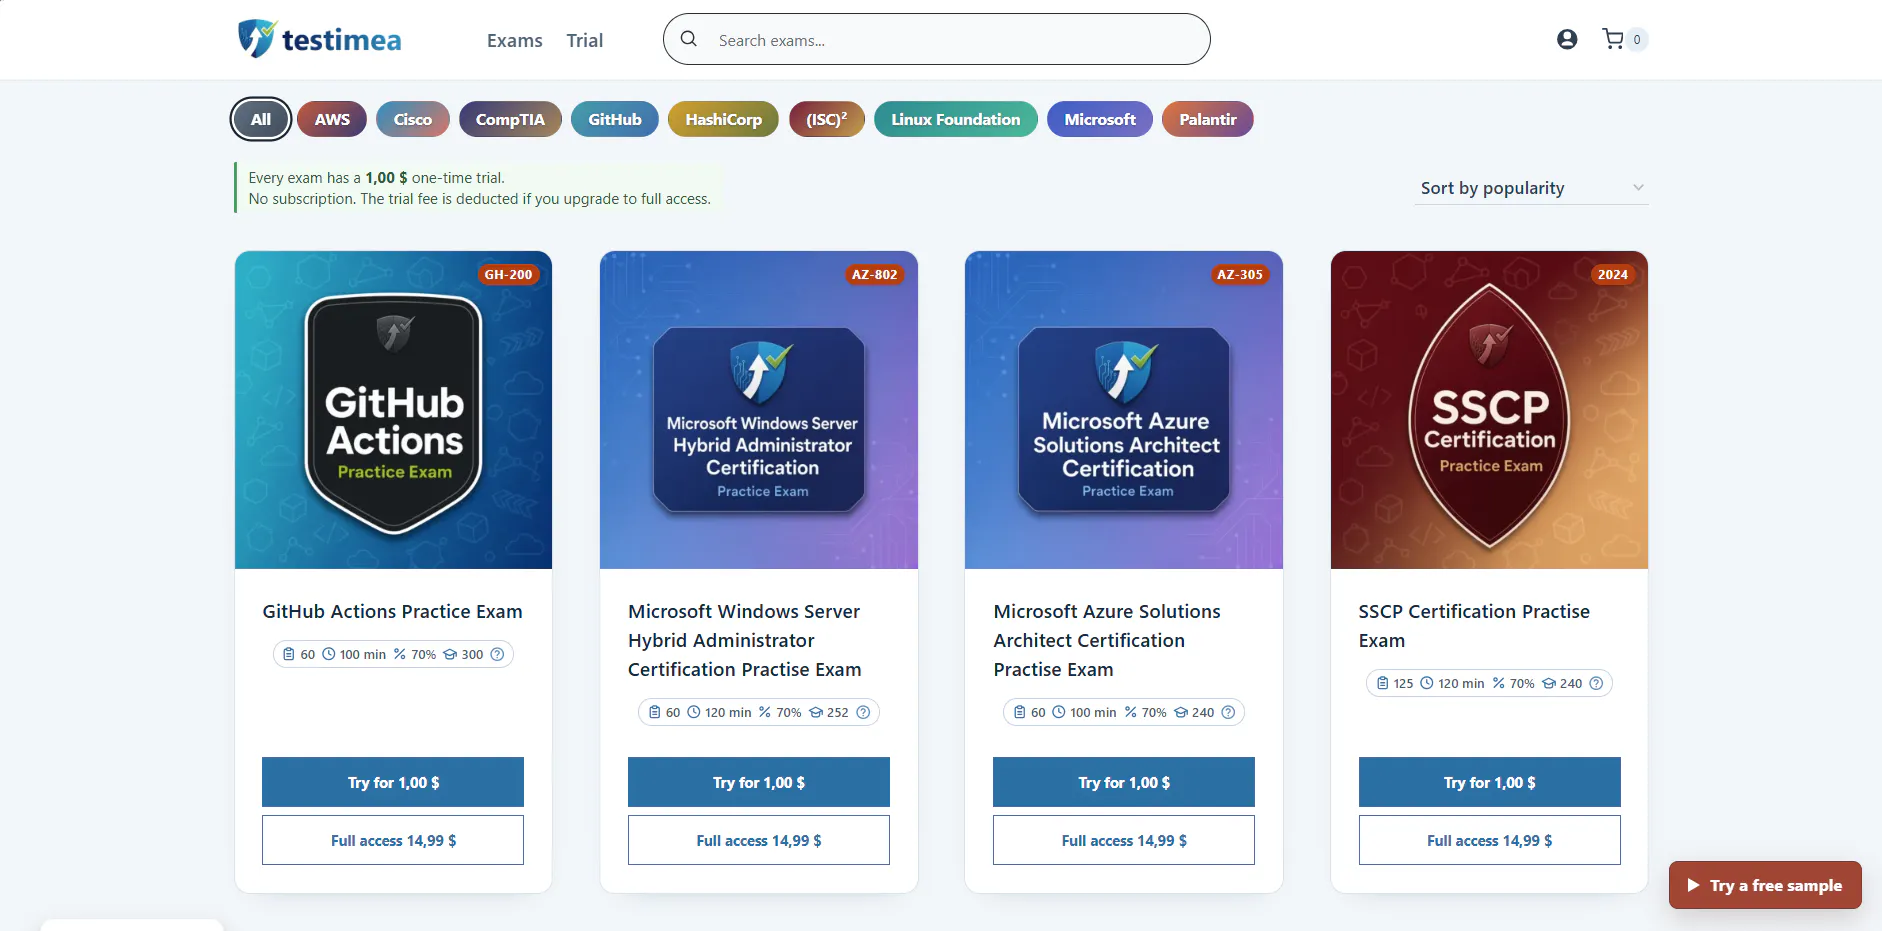Open the Azure Solutions Architect thumbnail
1882x931 pixels.
point(1124,410)
